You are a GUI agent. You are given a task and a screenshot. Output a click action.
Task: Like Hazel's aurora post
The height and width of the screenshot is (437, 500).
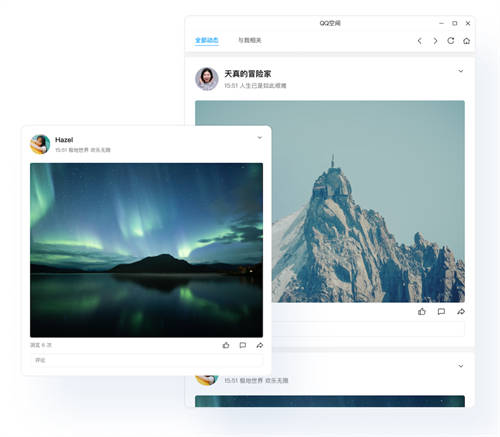(x=226, y=345)
